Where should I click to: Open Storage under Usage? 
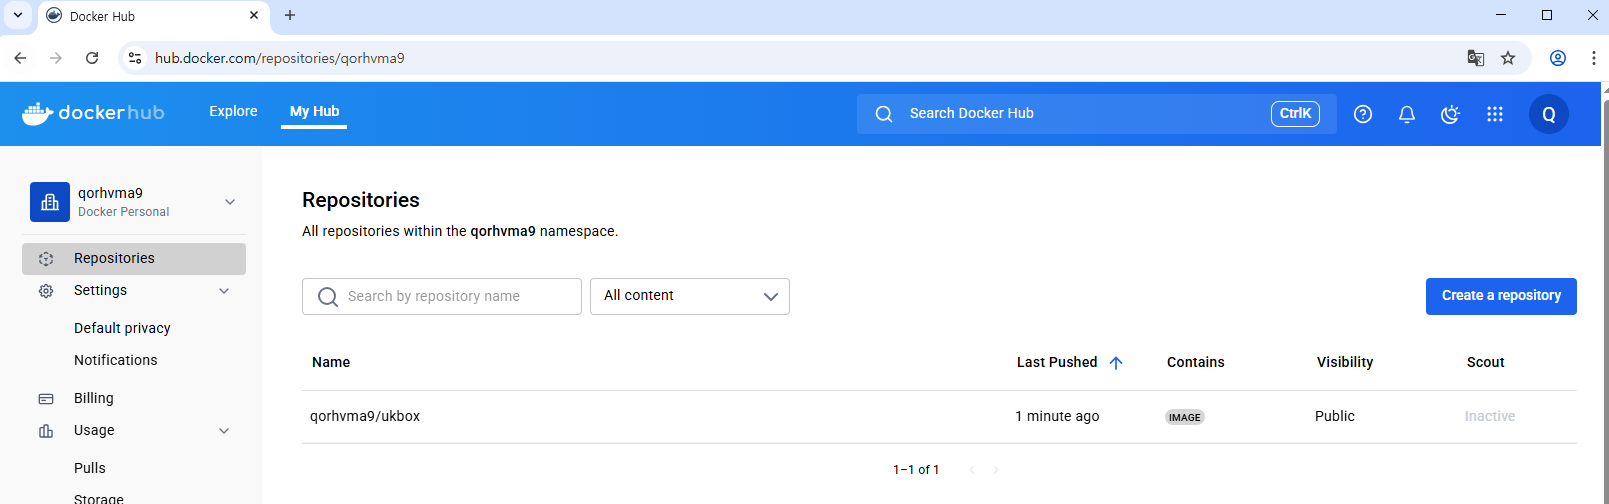(x=99, y=497)
